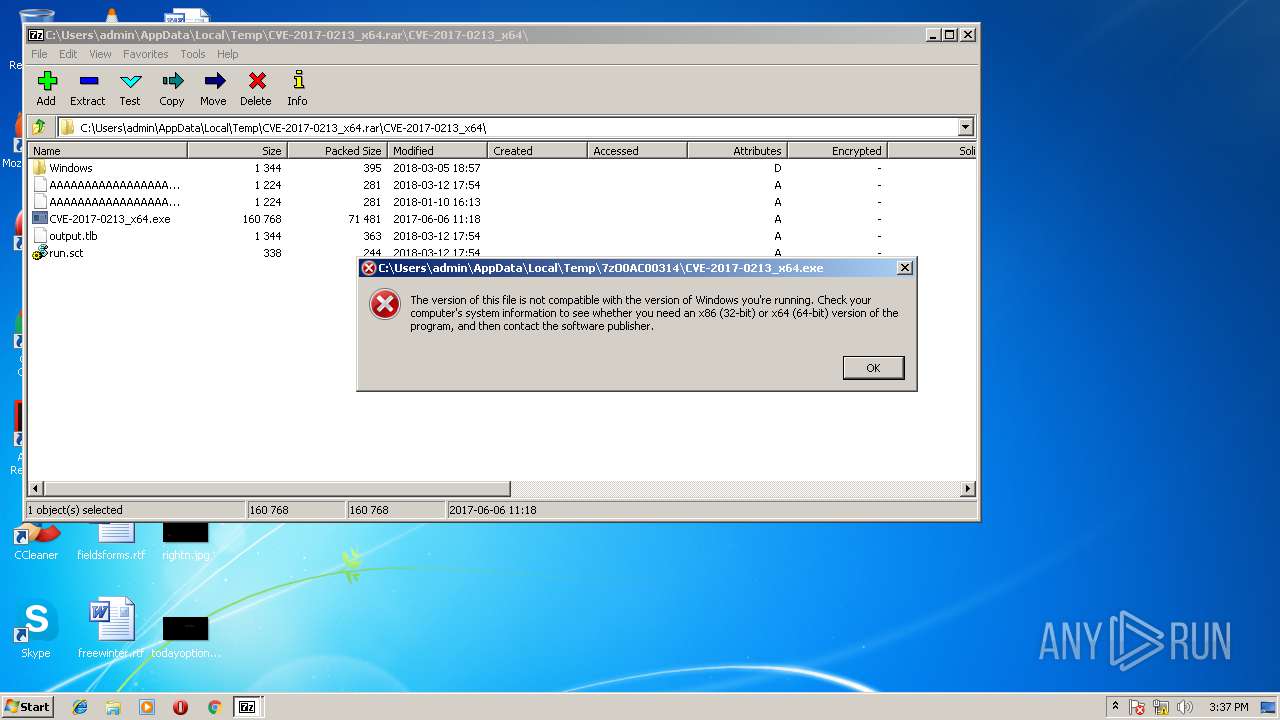The height and width of the screenshot is (720, 1280).
Task: Open the Start menu
Action: pyautogui.click(x=28, y=707)
